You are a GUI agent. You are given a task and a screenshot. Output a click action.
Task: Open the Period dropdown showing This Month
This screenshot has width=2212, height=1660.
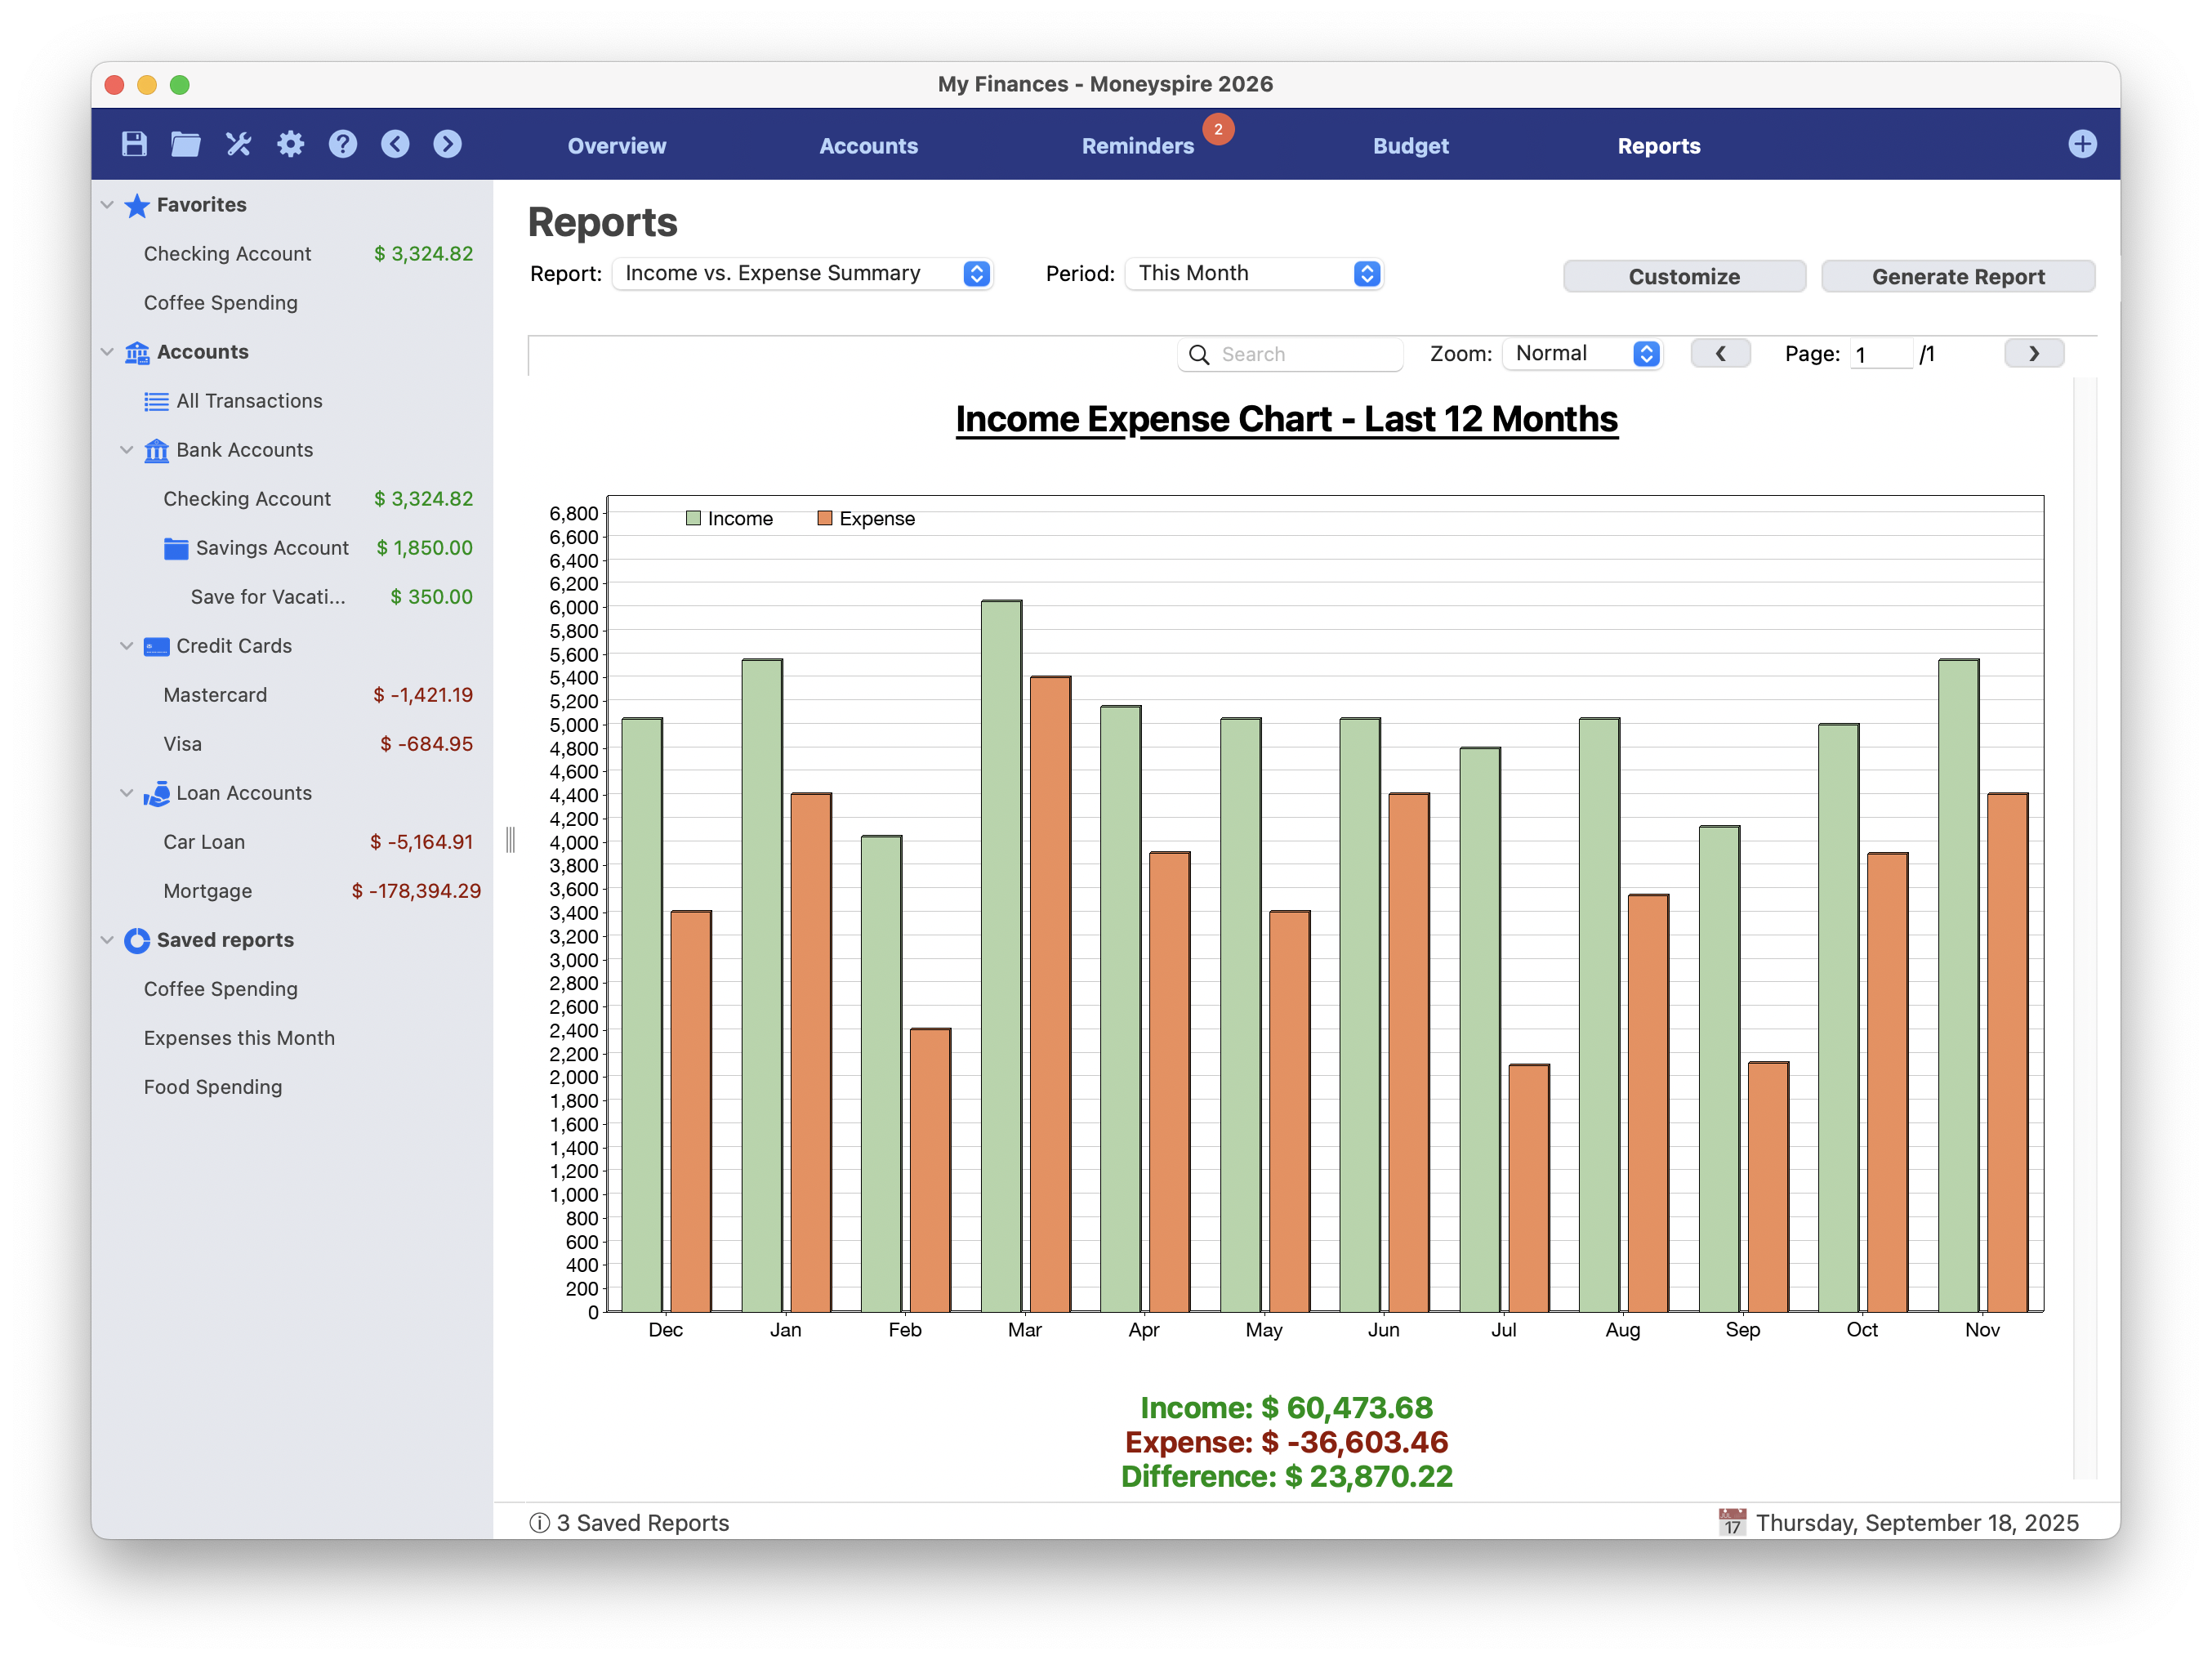(x=1254, y=272)
